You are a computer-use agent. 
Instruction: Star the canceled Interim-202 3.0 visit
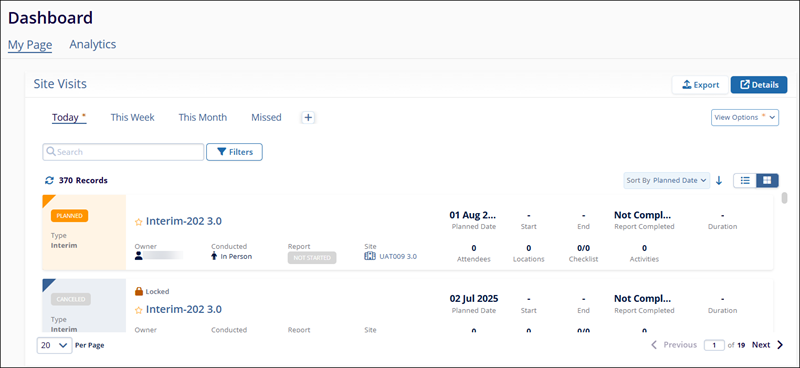[138, 310]
